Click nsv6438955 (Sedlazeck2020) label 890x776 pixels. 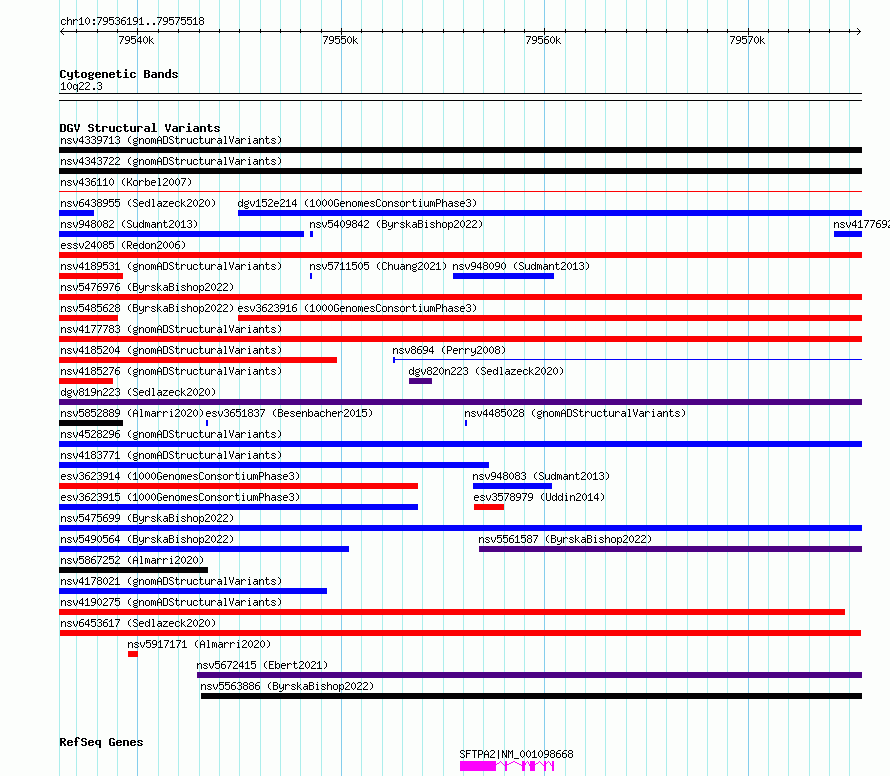pyautogui.click(x=138, y=203)
